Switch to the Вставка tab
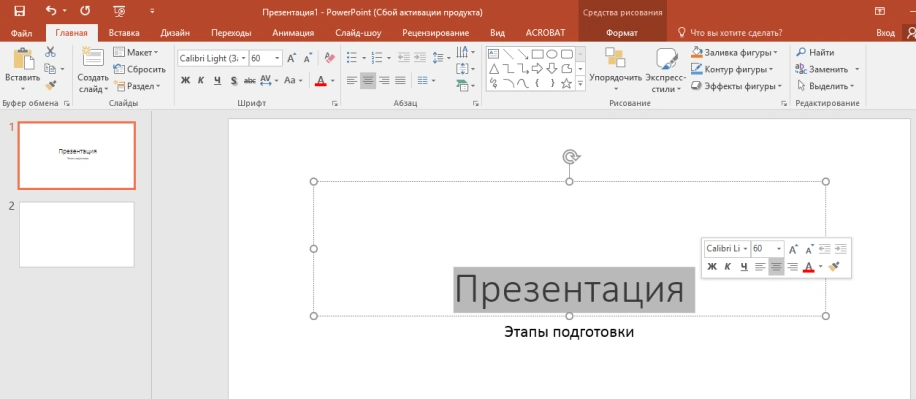 (124, 33)
